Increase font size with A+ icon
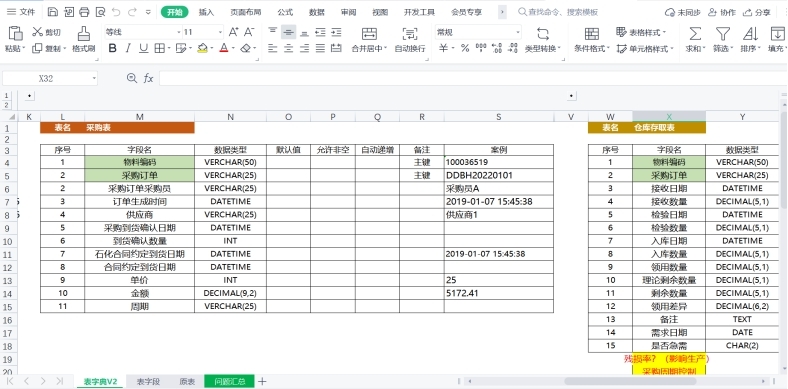788x389 pixels. pos(233,32)
